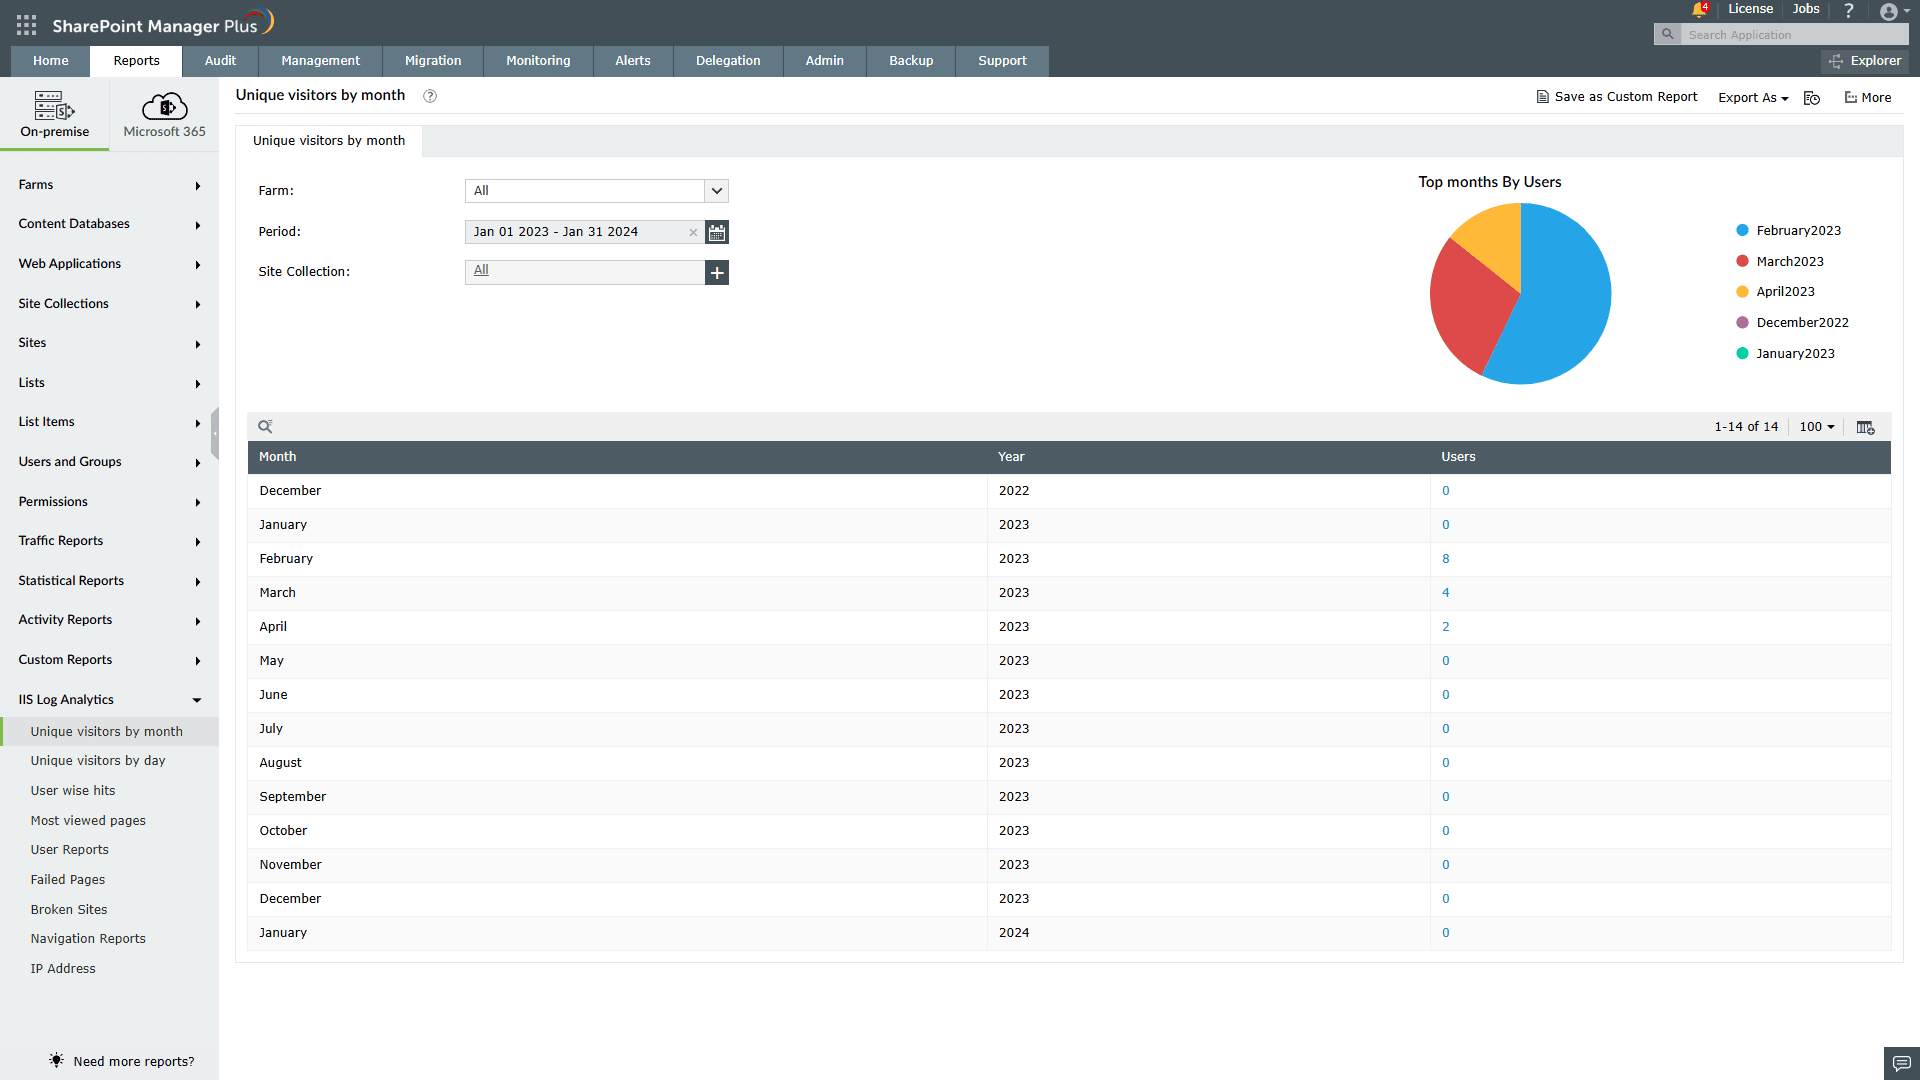Click the blue February2023 legend swatch
The height and width of the screenshot is (1080, 1920).
point(1742,231)
